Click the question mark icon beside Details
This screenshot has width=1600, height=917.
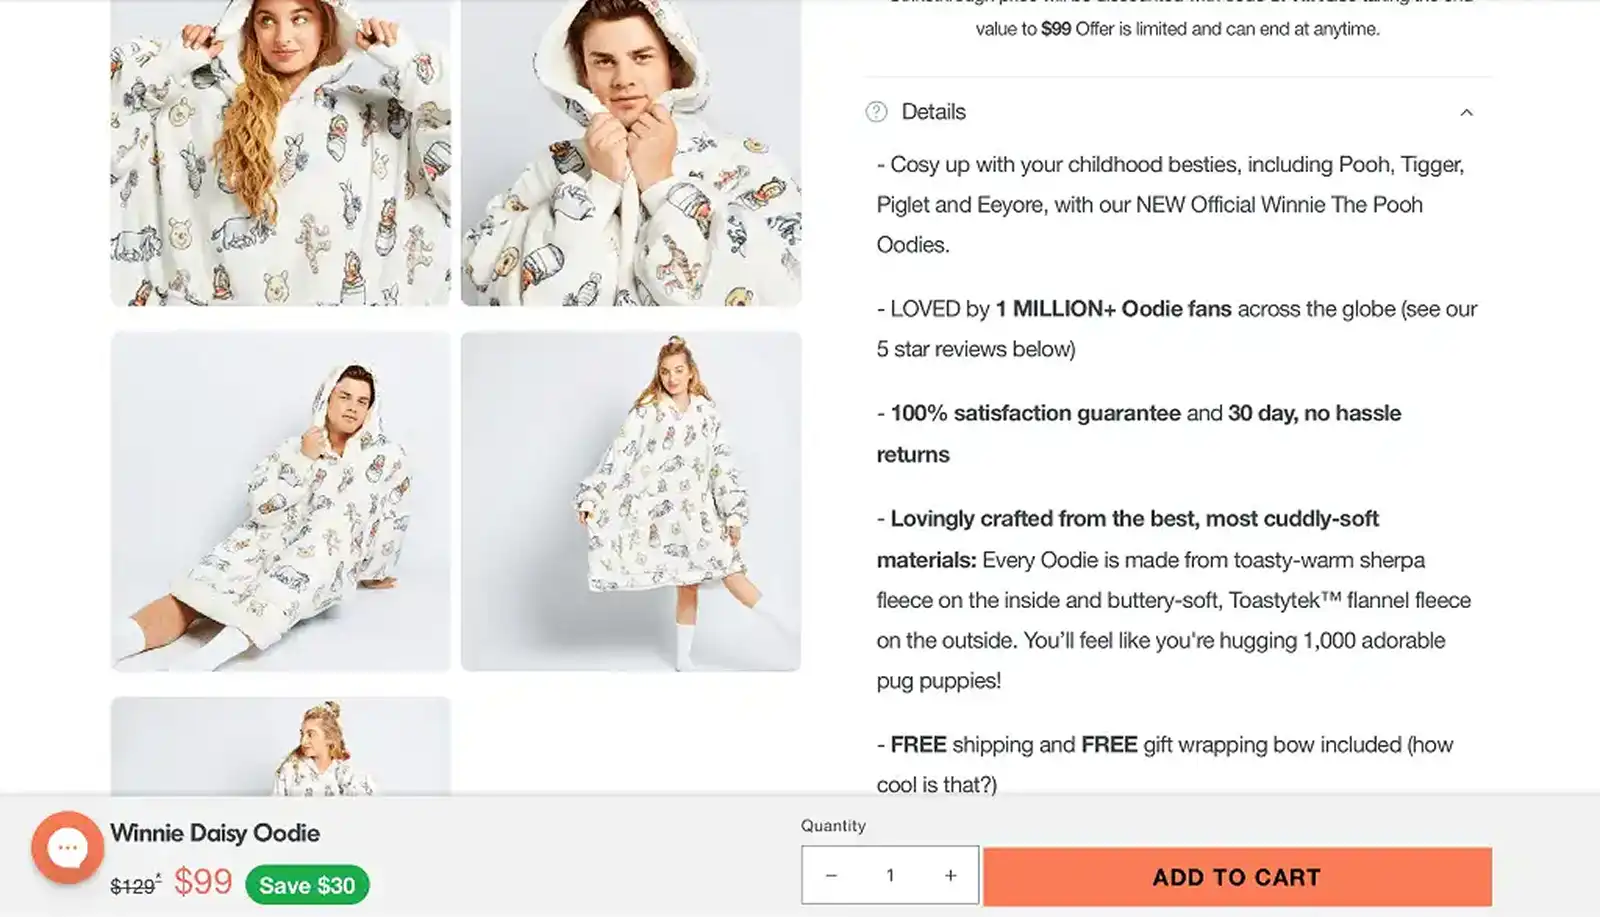[x=878, y=112]
